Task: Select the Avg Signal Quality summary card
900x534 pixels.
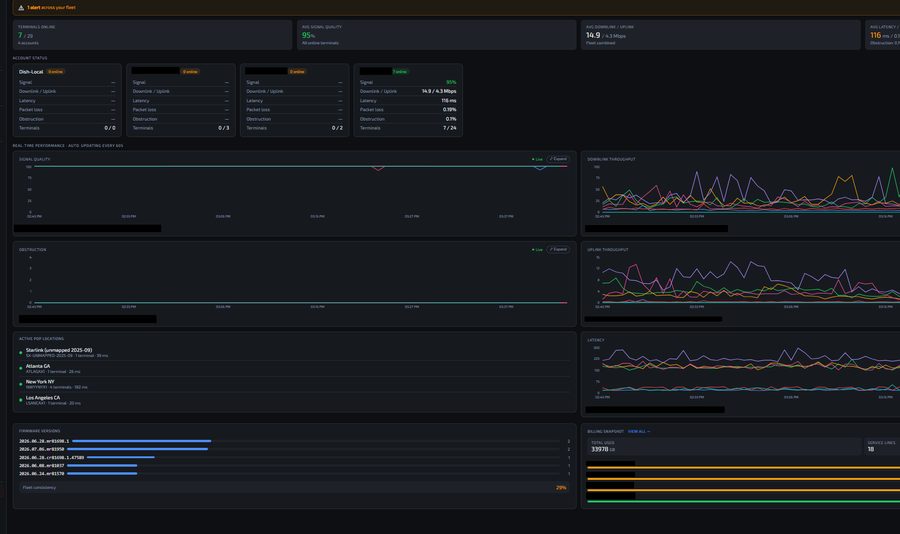Action: point(436,35)
